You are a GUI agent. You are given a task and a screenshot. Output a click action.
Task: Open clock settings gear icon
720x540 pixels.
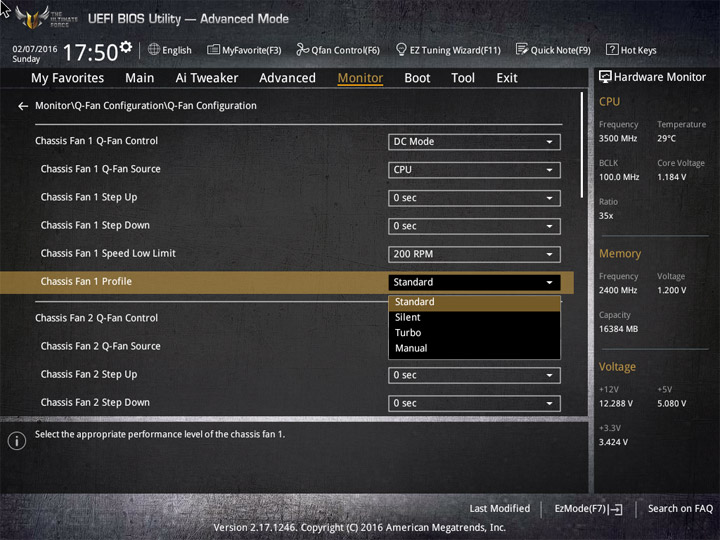(126, 47)
